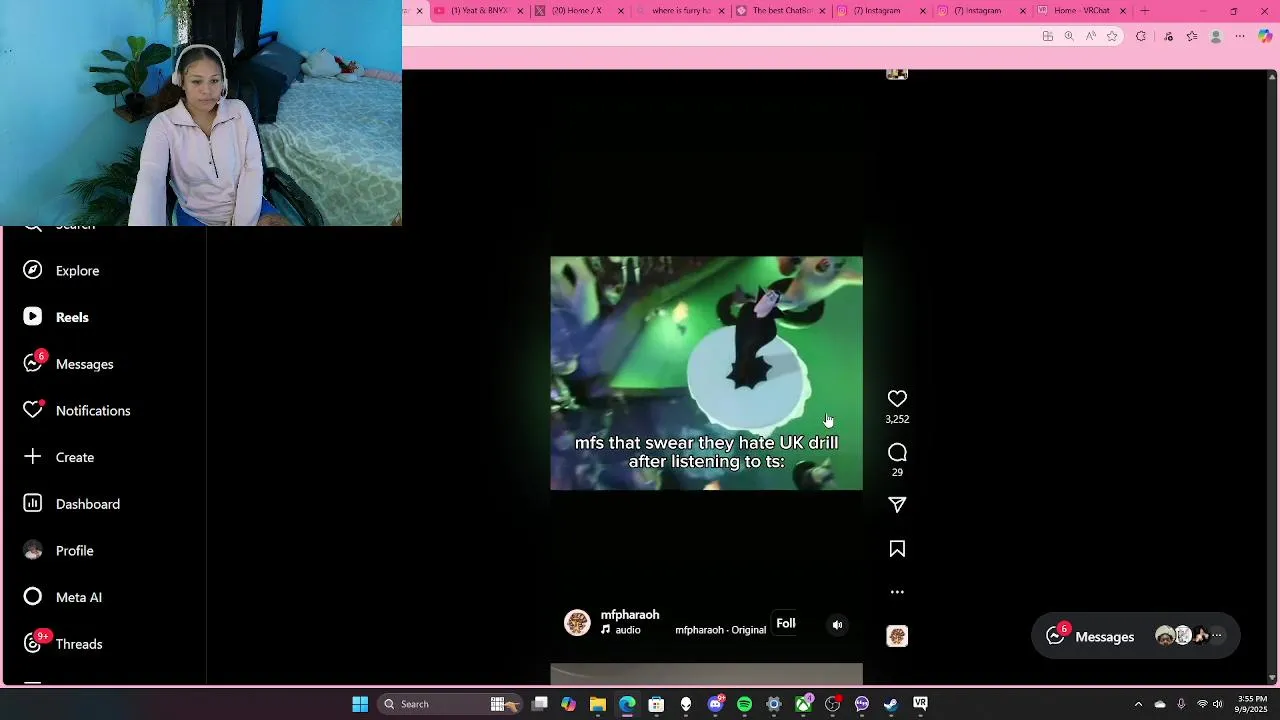Open File Explorer from taskbar

[x=597, y=704]
